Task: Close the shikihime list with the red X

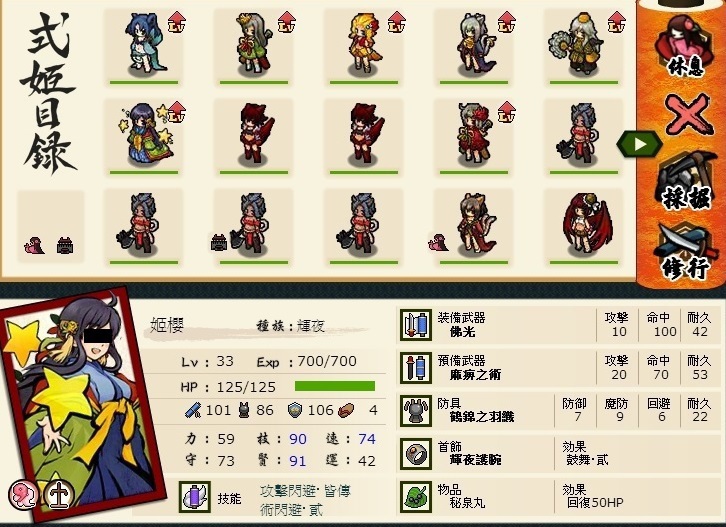Action: 687,113
